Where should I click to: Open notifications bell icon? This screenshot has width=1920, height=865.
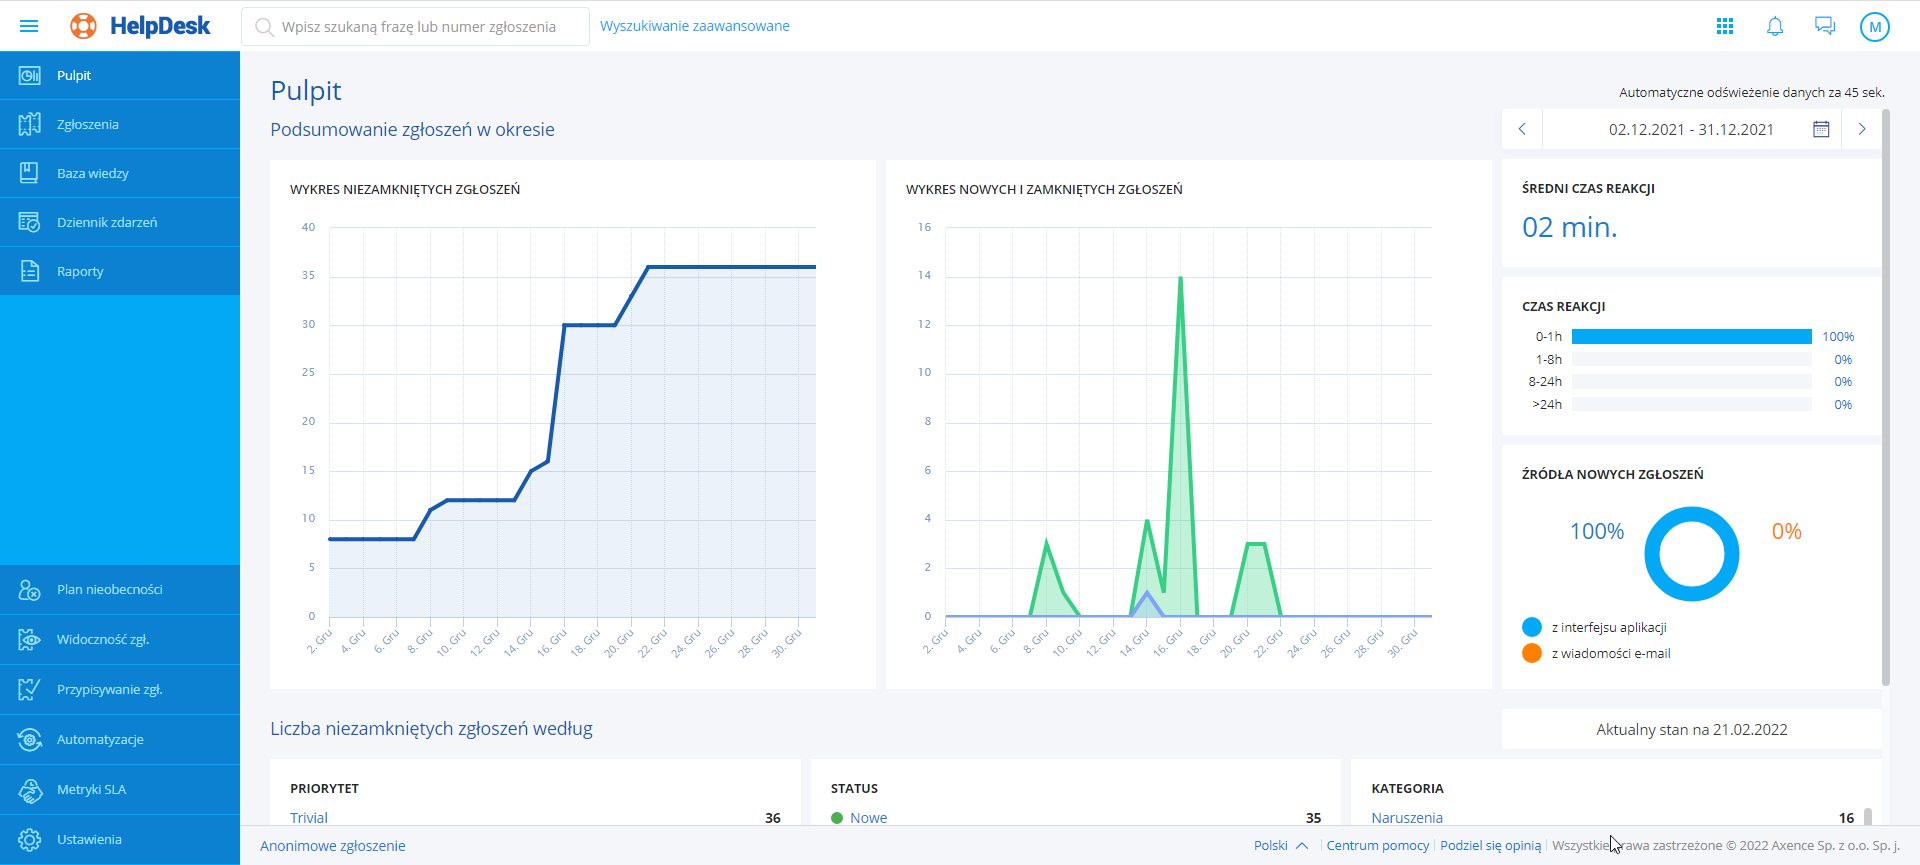point(1775,26)
